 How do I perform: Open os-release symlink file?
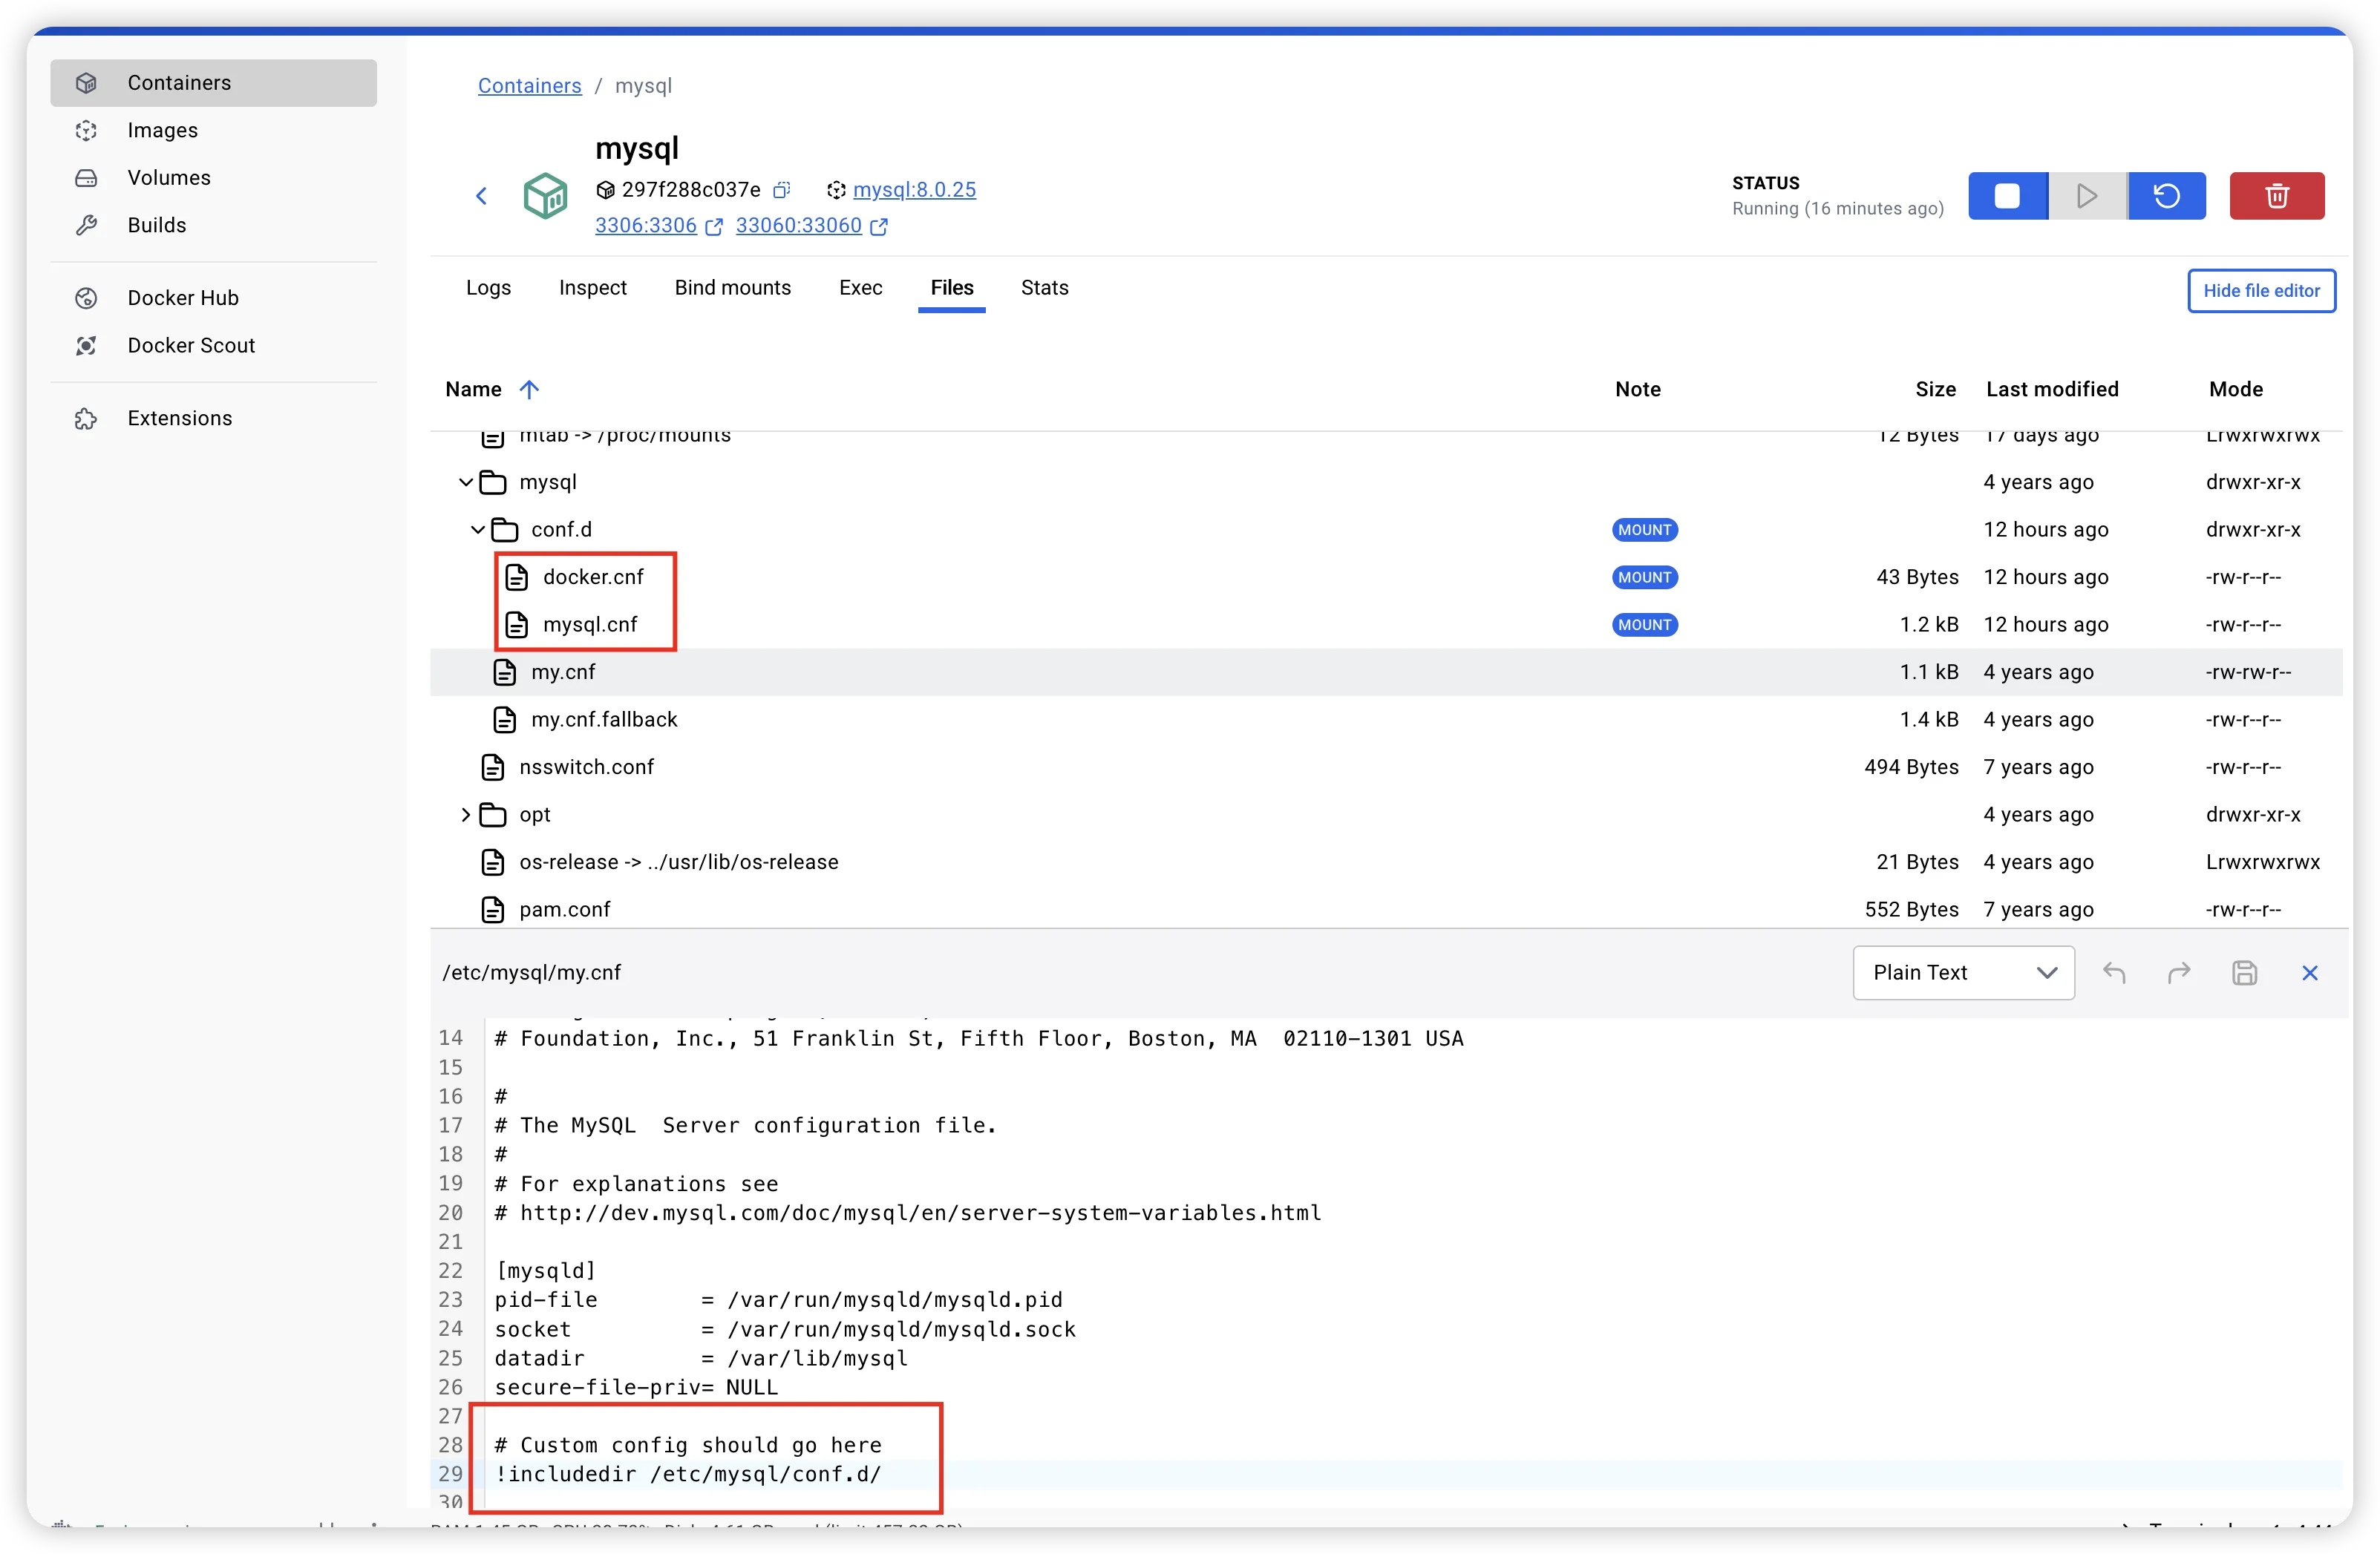pos(678,862)
